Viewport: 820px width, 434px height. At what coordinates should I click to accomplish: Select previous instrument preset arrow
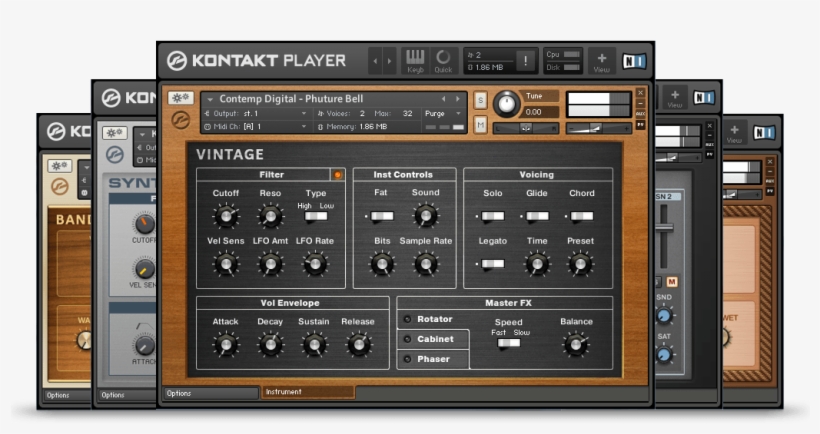click(443, 99)
